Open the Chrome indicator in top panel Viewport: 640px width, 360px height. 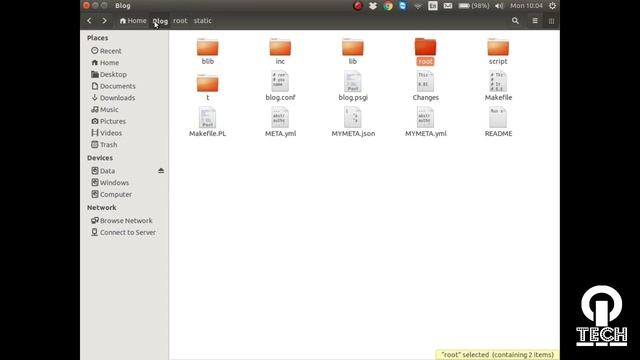(x=388, y=6)
